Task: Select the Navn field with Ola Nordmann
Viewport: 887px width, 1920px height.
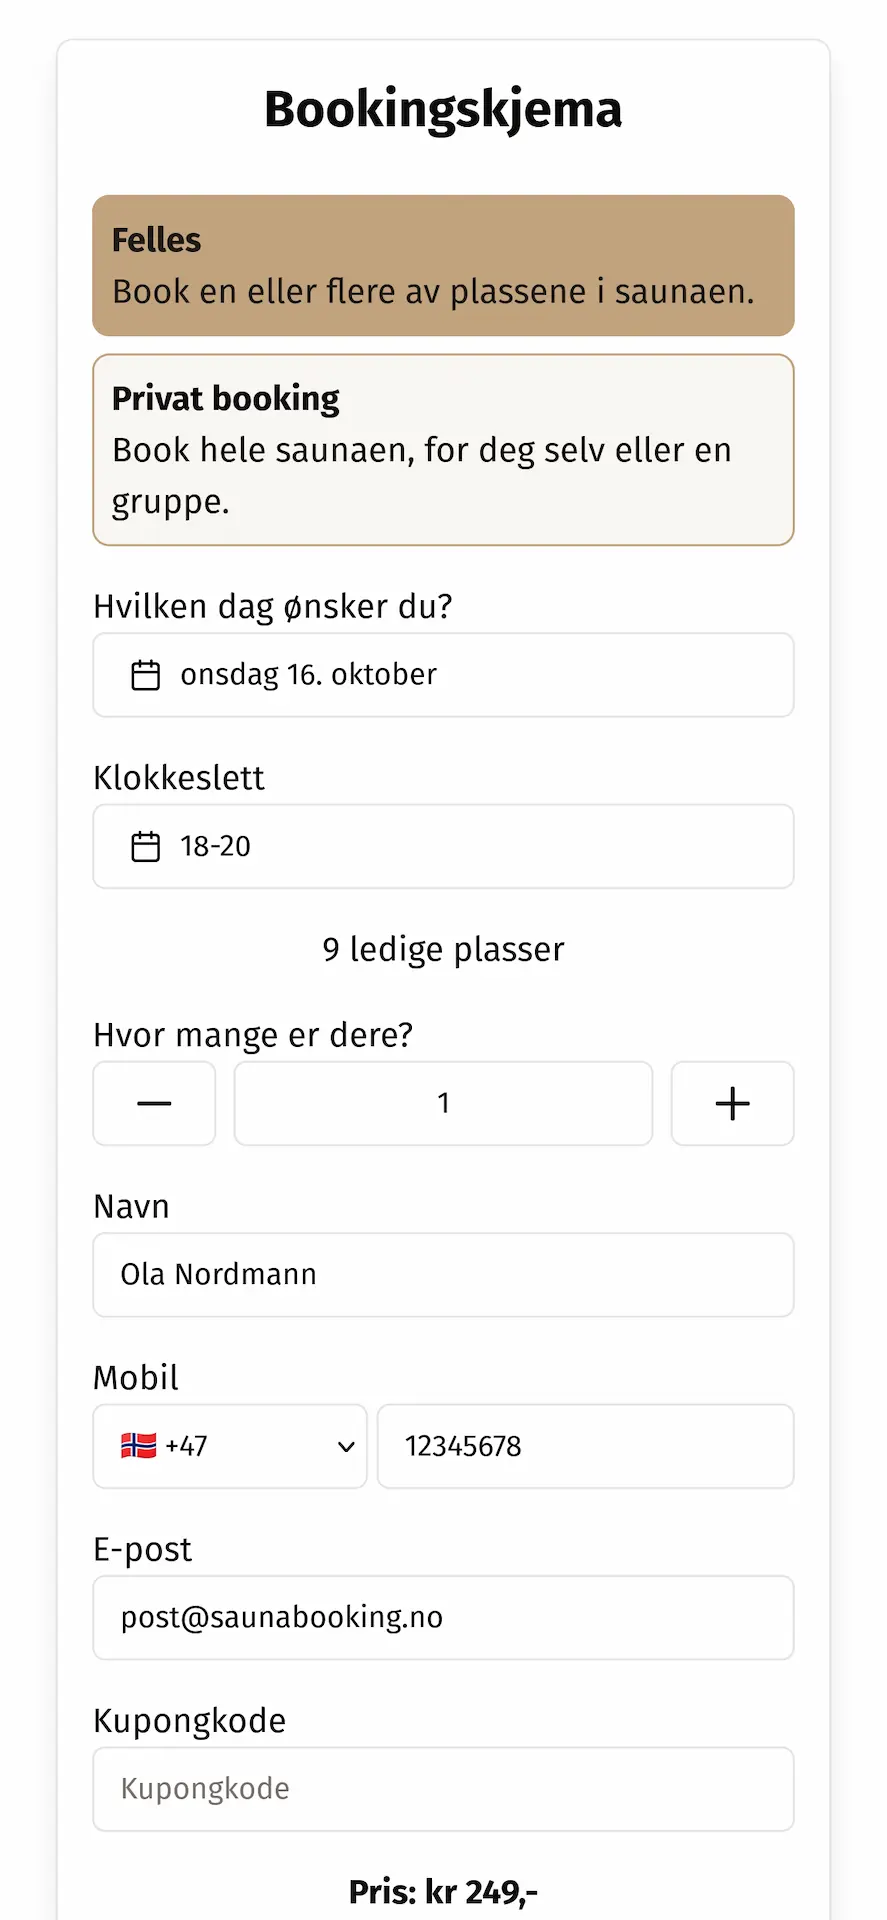Action: (x=443, y=1274)
